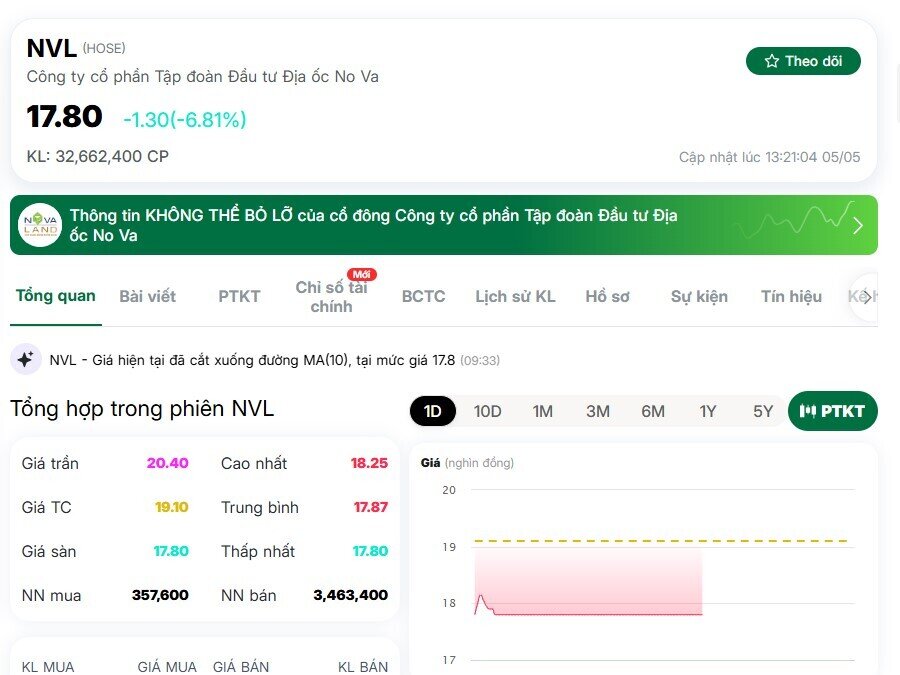Open the PTKT tab
This screenshot has height=675, width=900.
(x=239, y=296)
